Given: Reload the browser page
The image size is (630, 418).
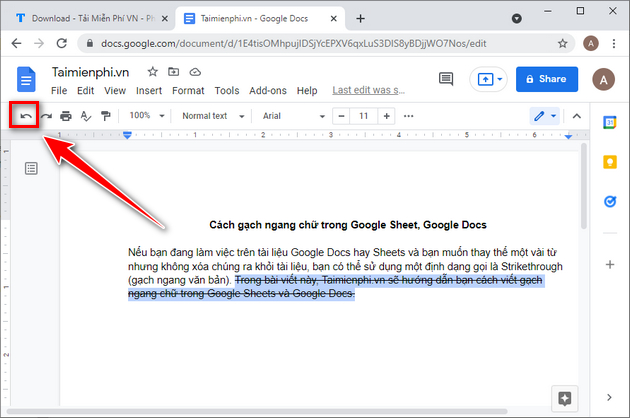Looking at the screenshot, I should click(x=61, y=43).
